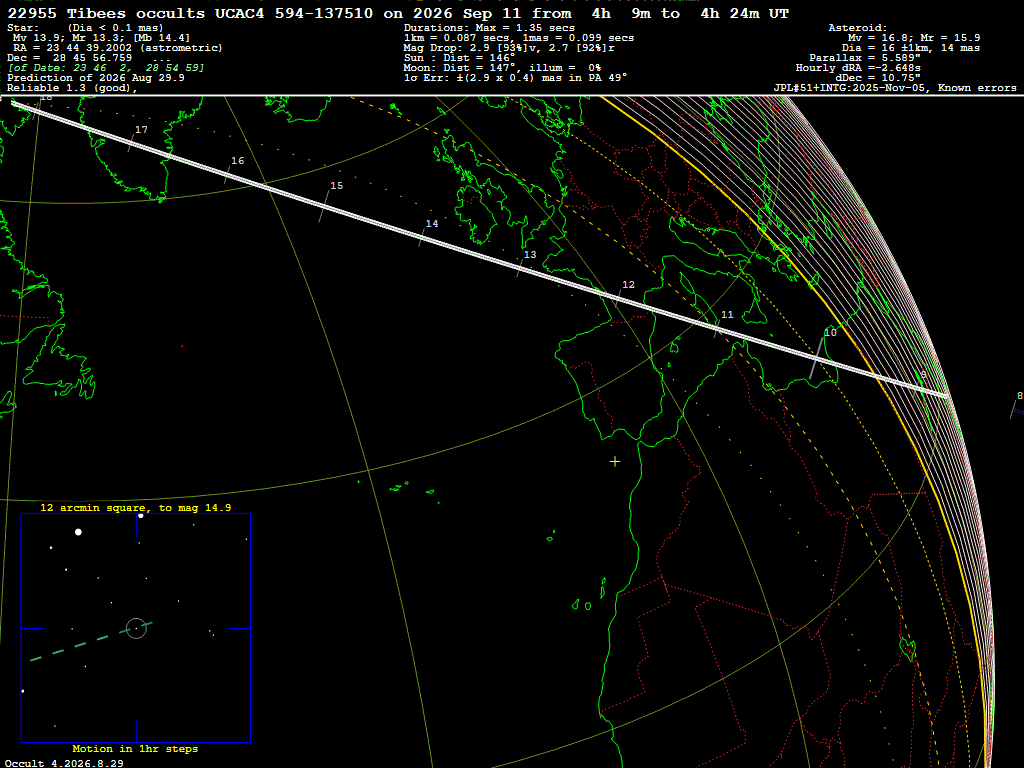Viewport: 1024px width, 768px height.
Task: Click the '12 arcmin square, to mag 14.9' caption
Action: [135, 507]
